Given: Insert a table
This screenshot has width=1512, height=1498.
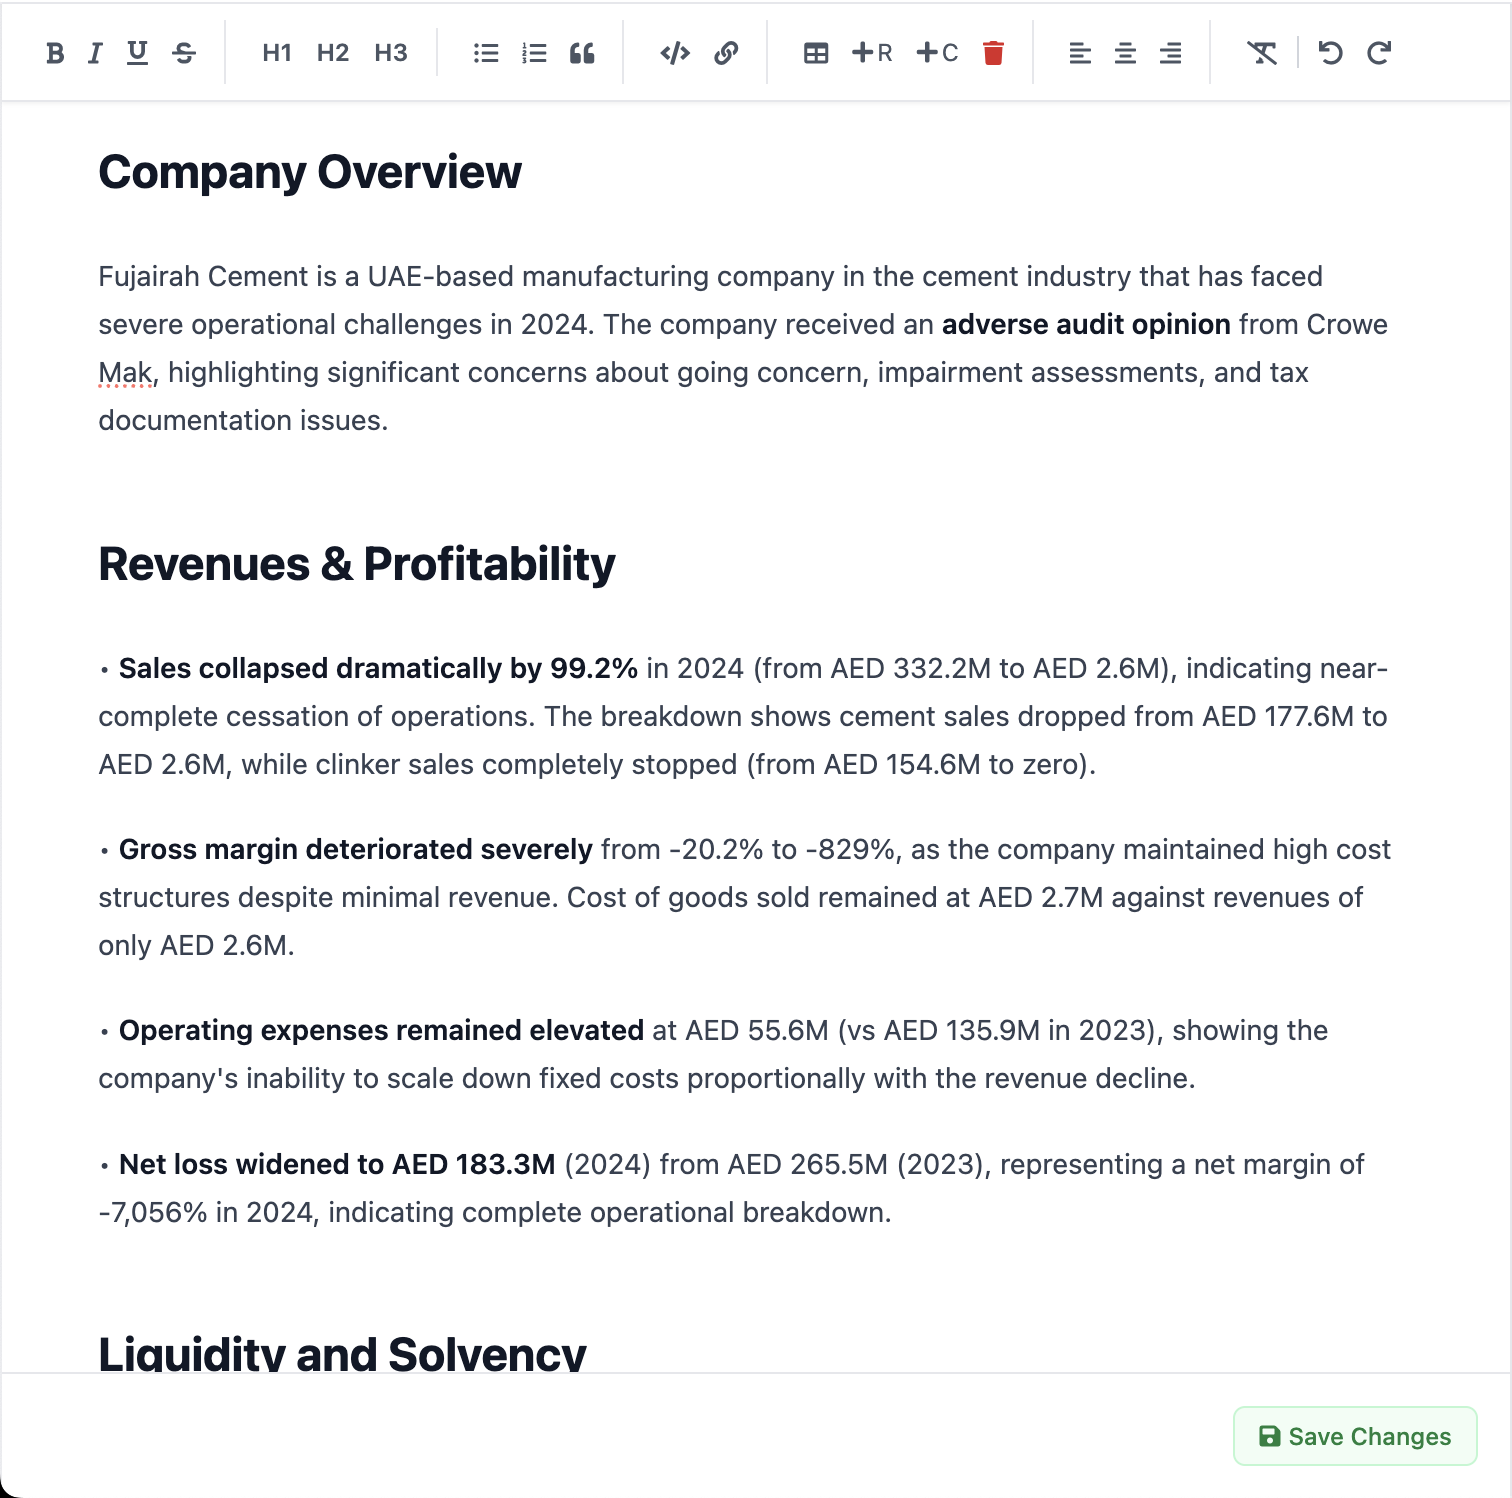Looking at the screenshot, I should pyautogui.click(x=816, y=53).
